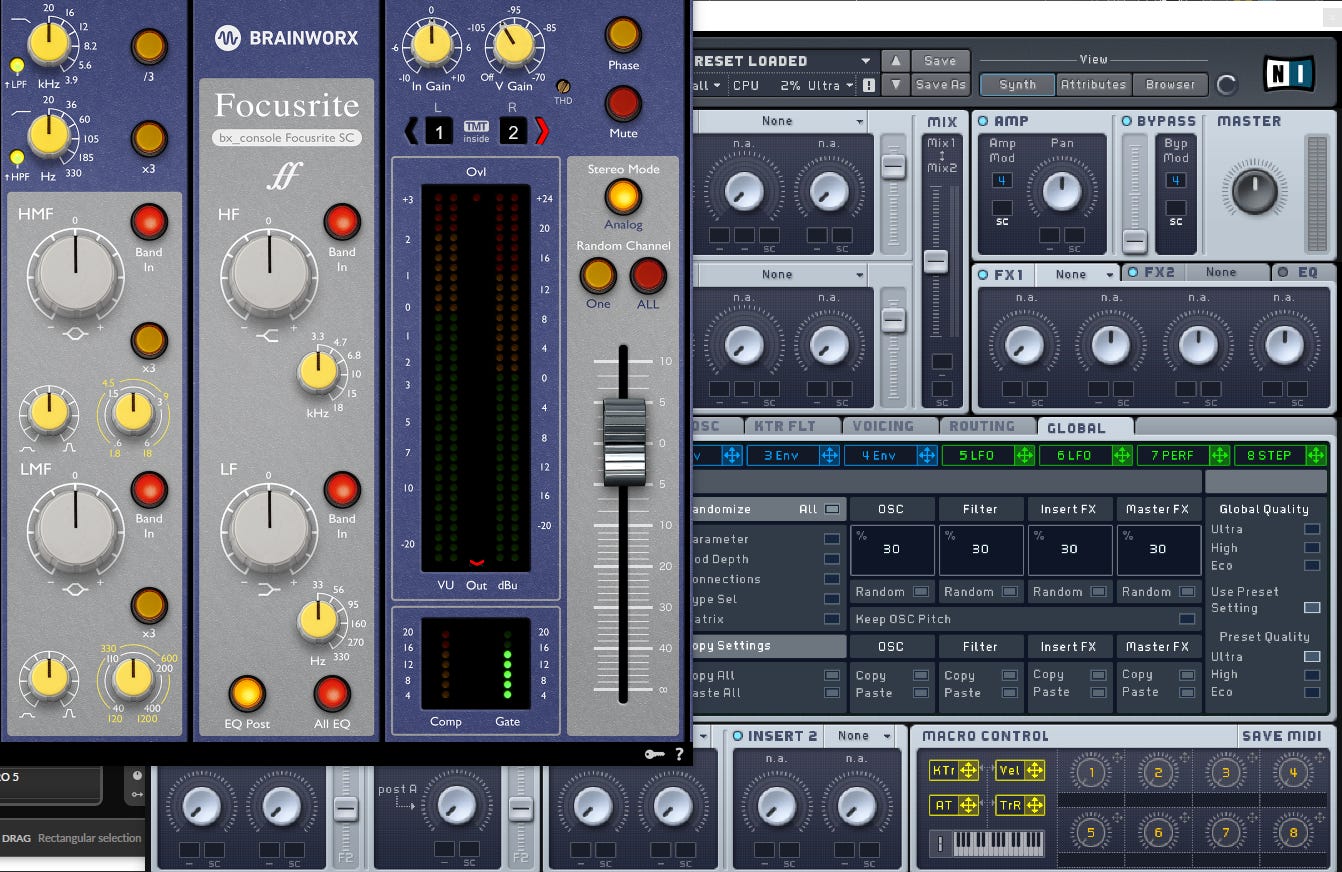
Task: Click the TMT inside badge
Action: [x=476, y=130]
